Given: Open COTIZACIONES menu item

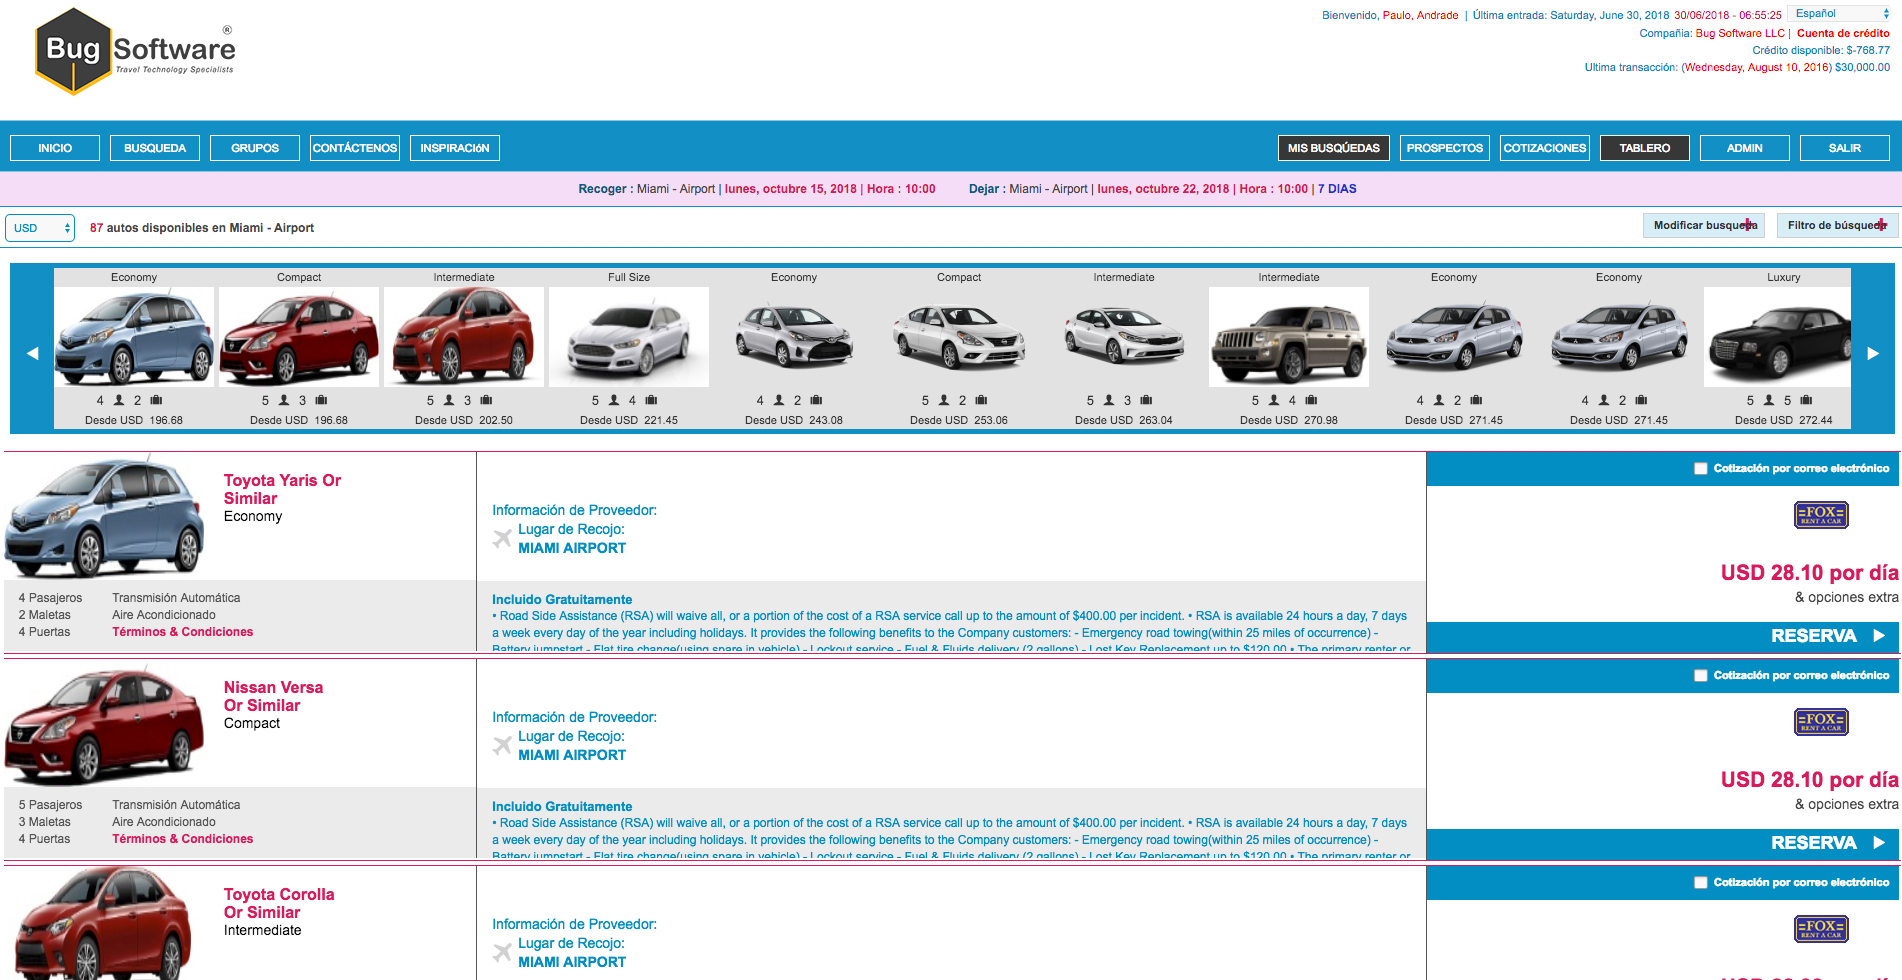Looking at the screenshot, I should pos(1545,148).
